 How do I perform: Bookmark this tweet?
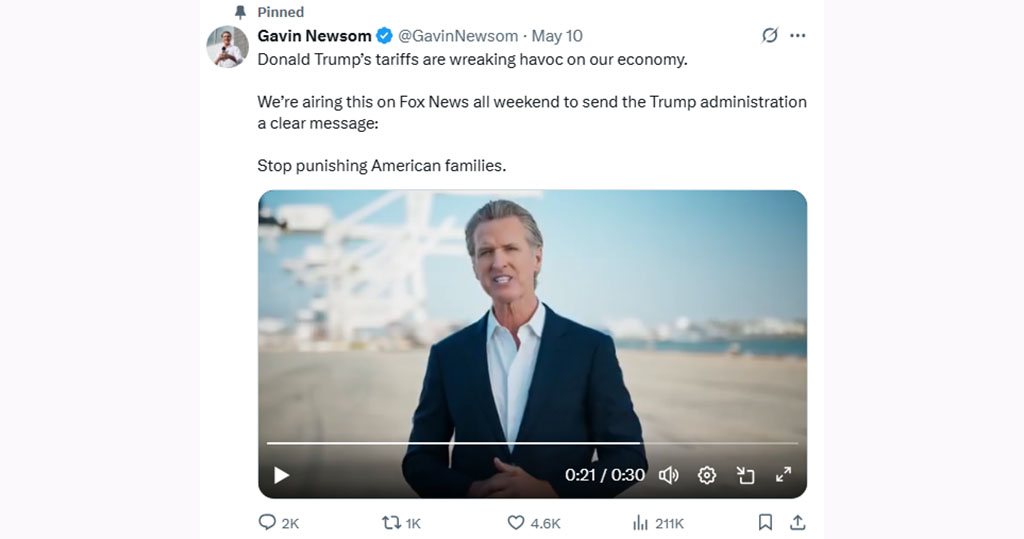[765, 522]
